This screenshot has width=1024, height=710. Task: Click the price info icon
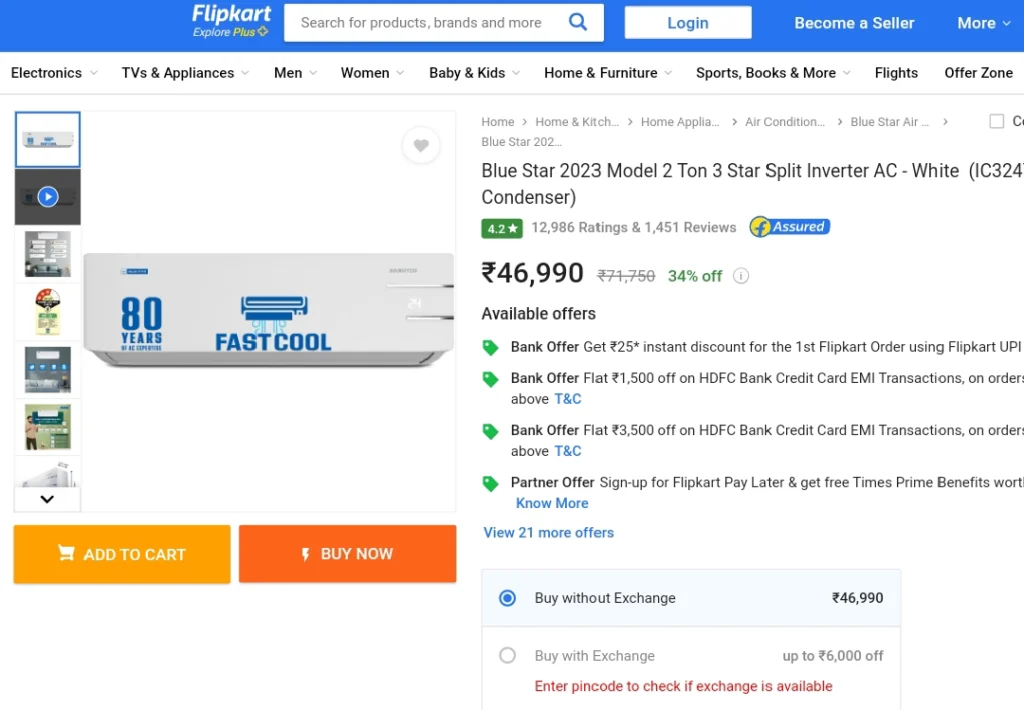[x=741, y=276]
